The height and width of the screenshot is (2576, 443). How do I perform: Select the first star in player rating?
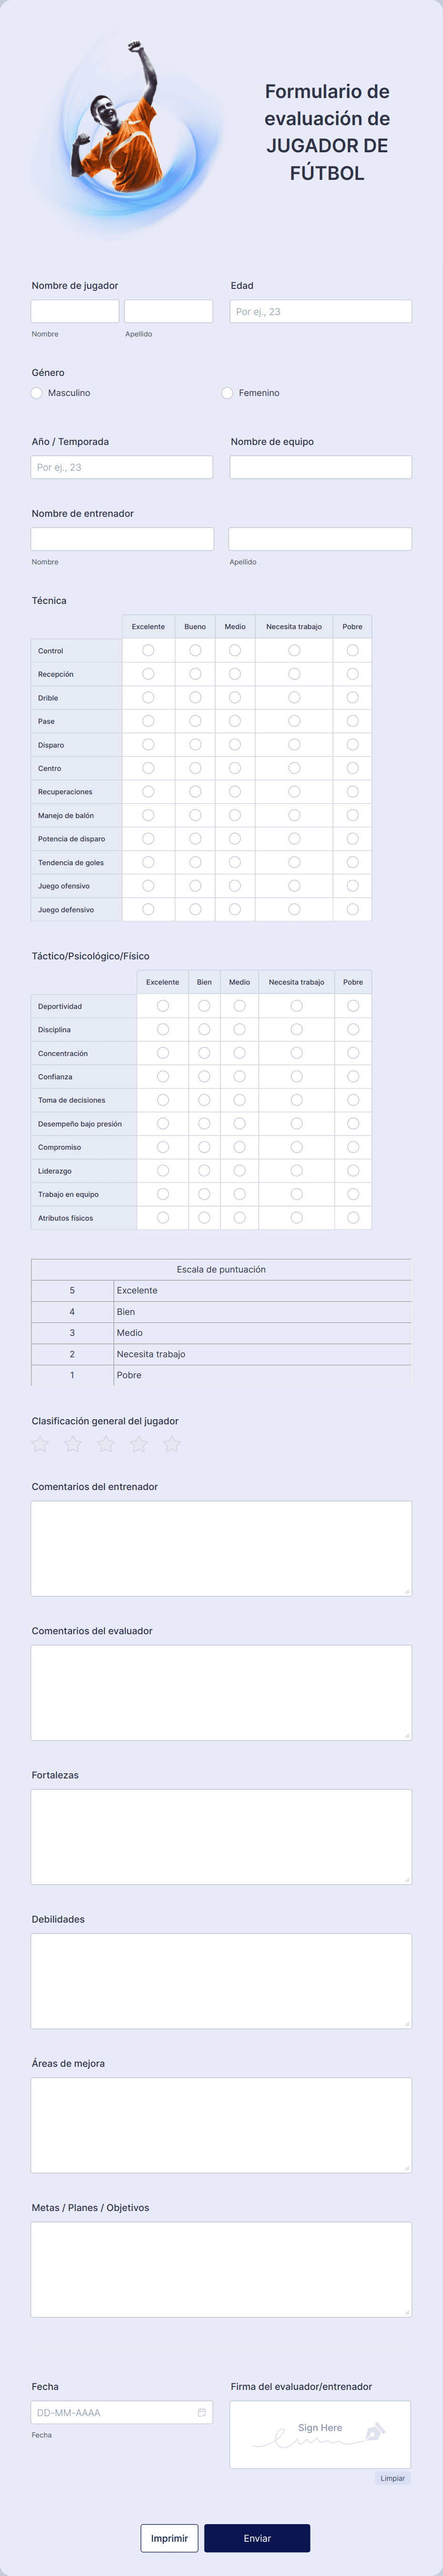(40, 1443)
